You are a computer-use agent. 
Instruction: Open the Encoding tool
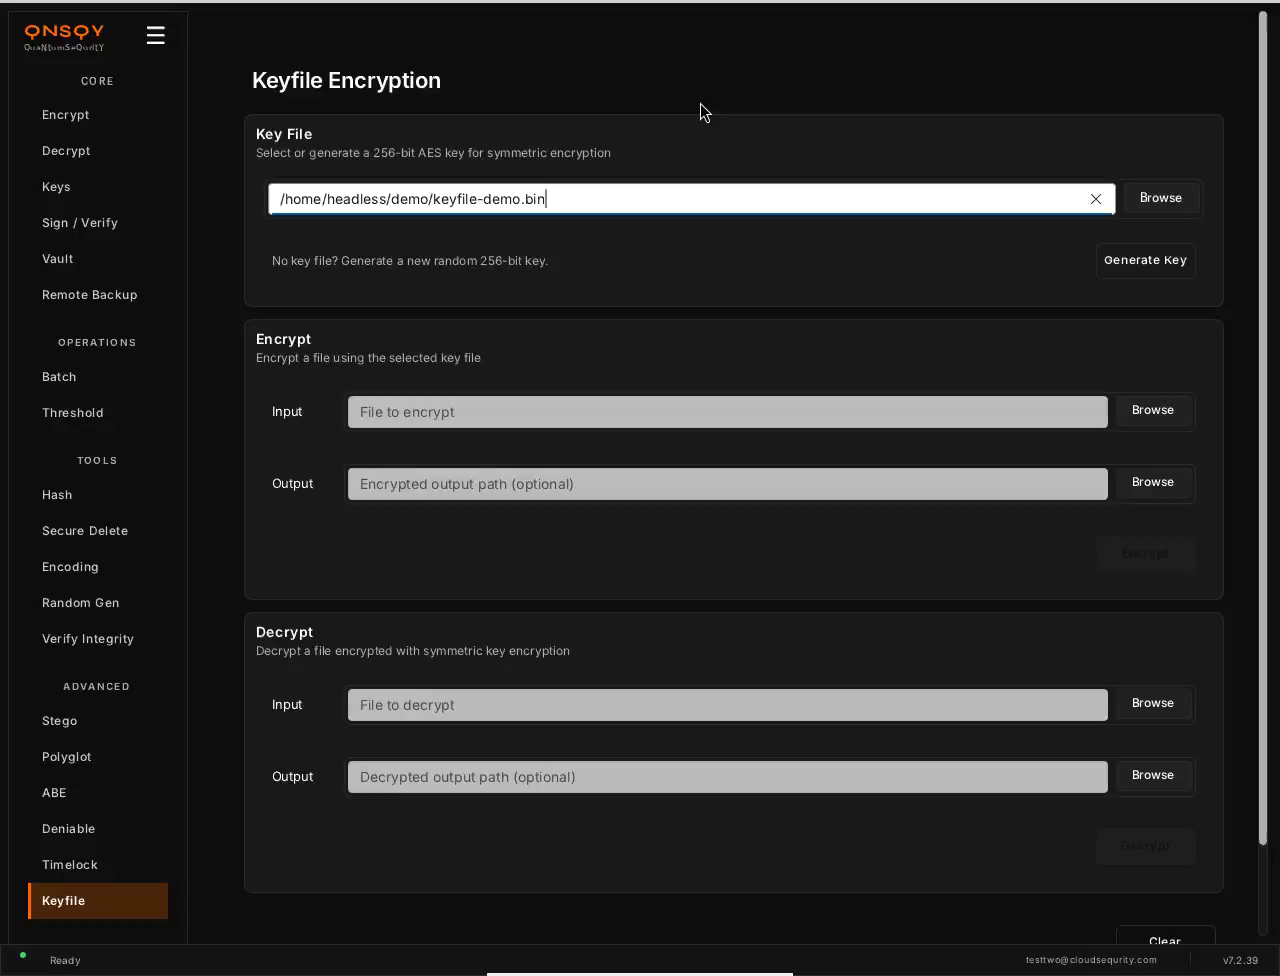pyautogui.click(x=98, y=567)
